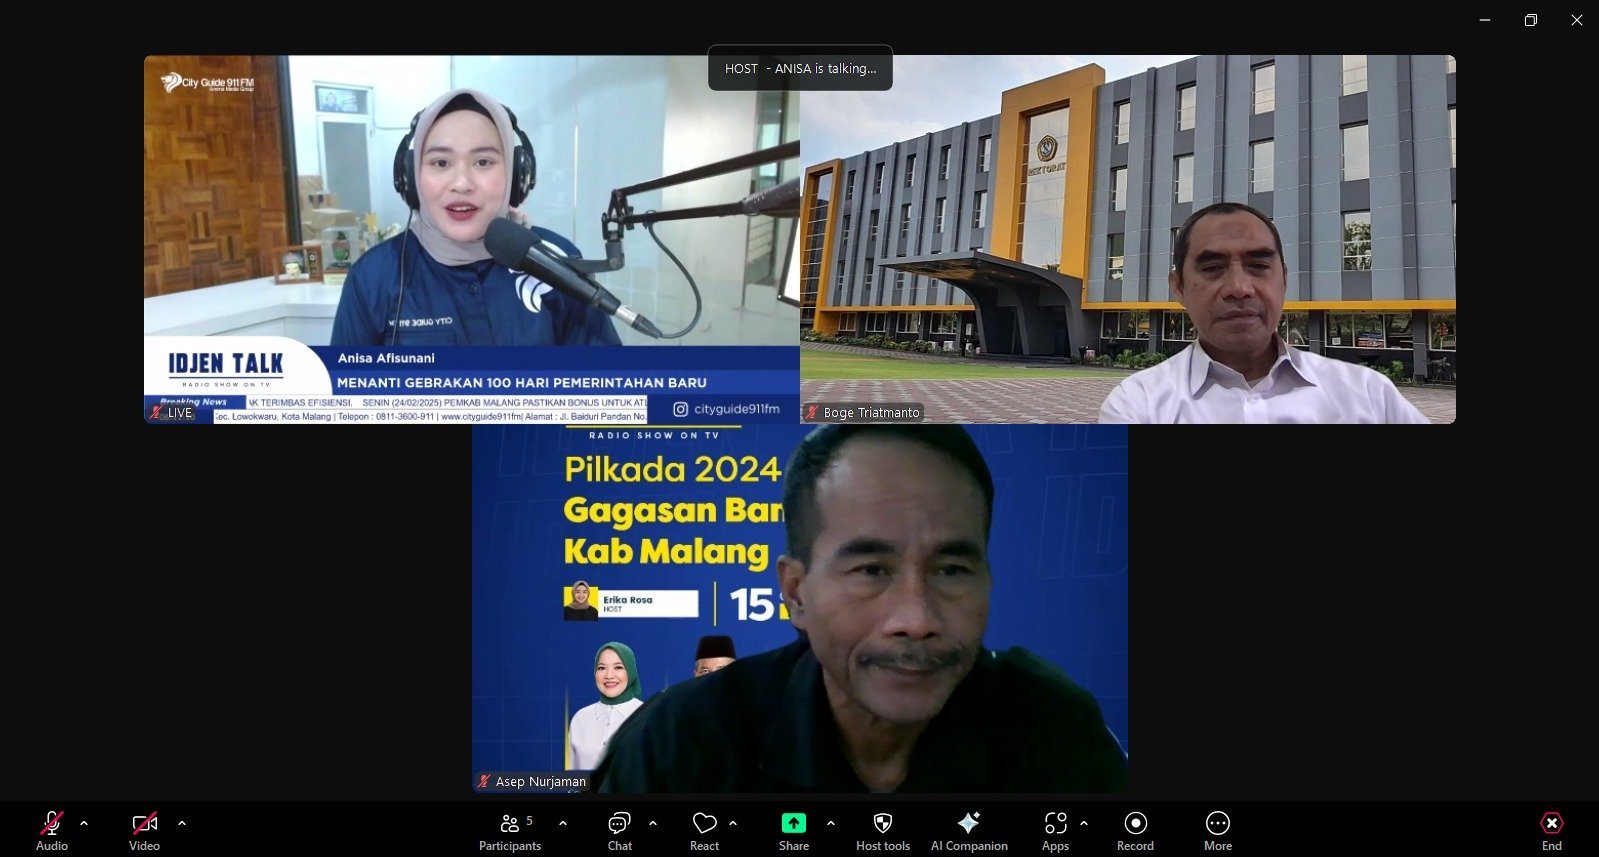Open the Apps menu
1599x857 pixels.
click(x=1055, y=829)
